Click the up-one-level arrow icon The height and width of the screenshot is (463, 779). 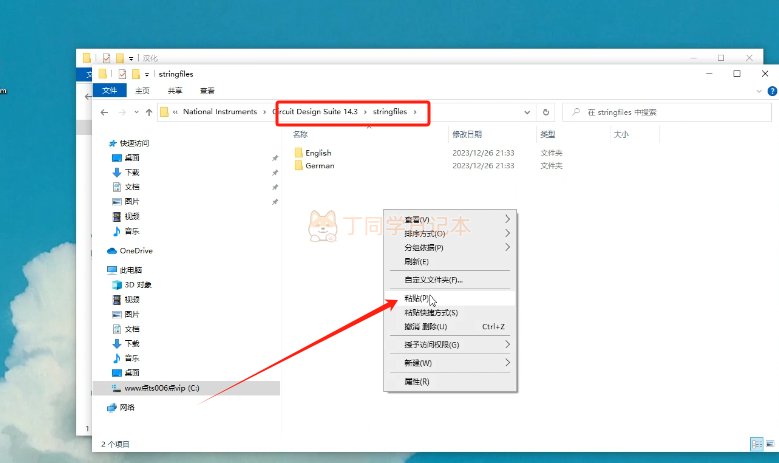[x=149, y=112]
